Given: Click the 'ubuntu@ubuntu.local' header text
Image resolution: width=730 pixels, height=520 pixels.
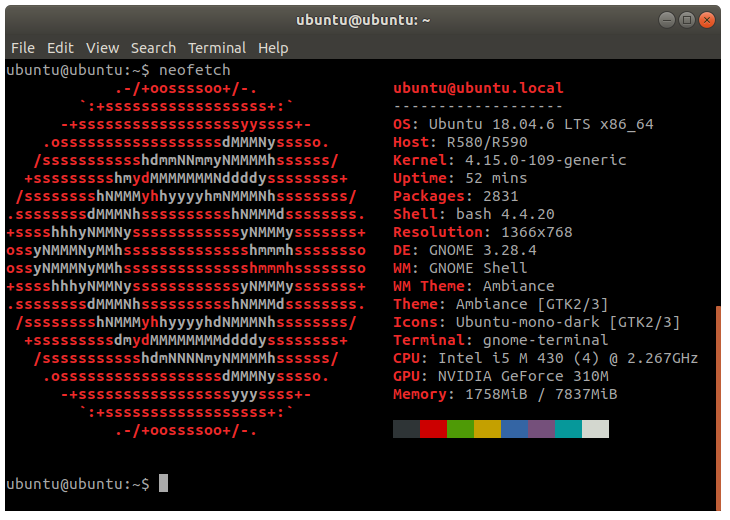Looking at the screenshot, I should [478, 88].
